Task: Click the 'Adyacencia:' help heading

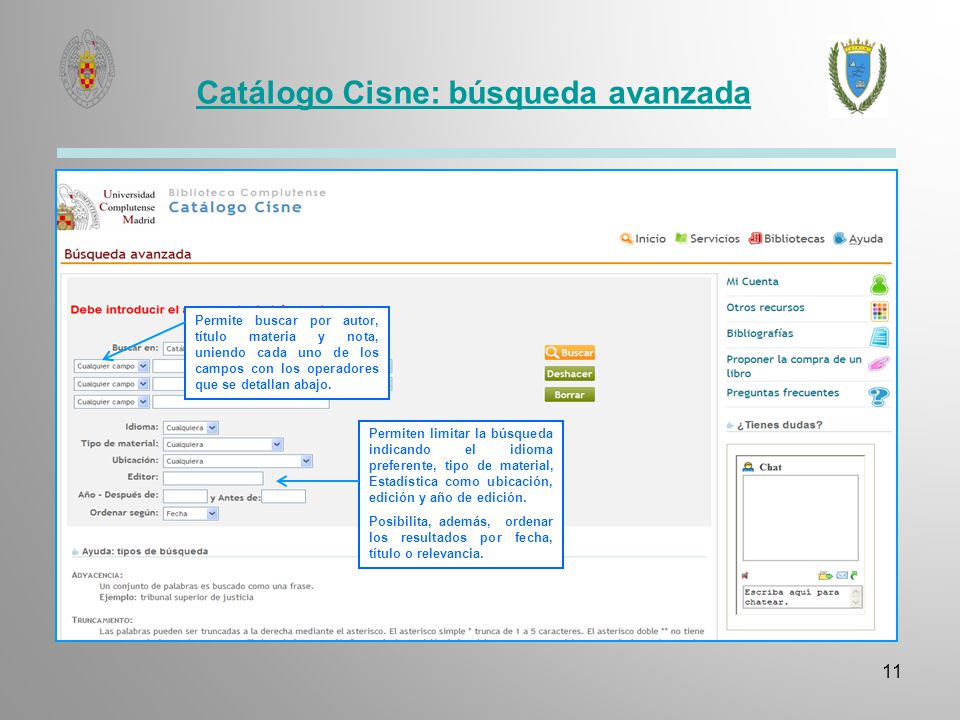Action: point(97,576)
